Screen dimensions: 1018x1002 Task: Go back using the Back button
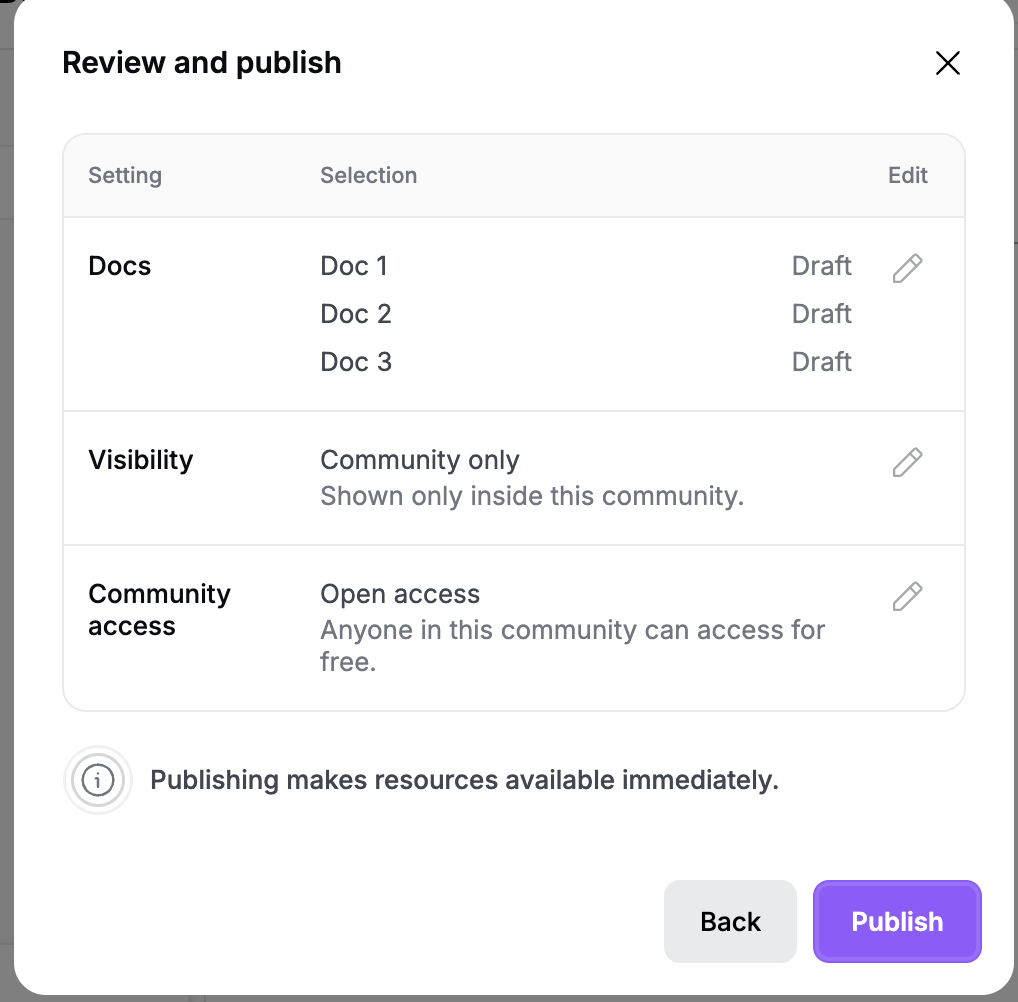(730, 921)
